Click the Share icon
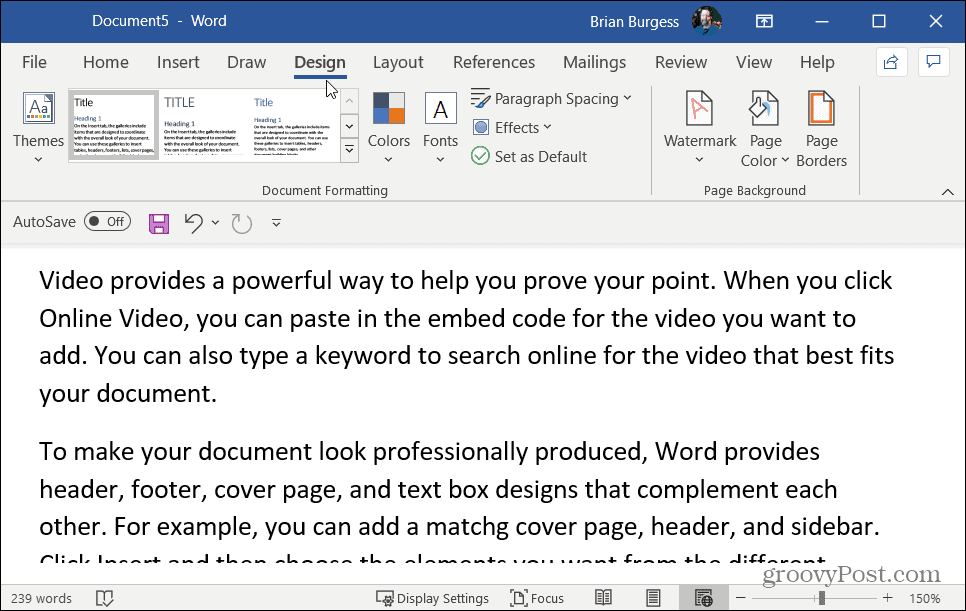 click(x=891, y=62)
